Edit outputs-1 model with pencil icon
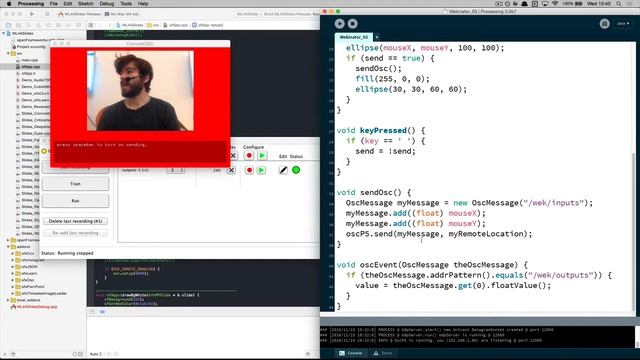The width and height of the screenshot is (640, 360). 283,170
